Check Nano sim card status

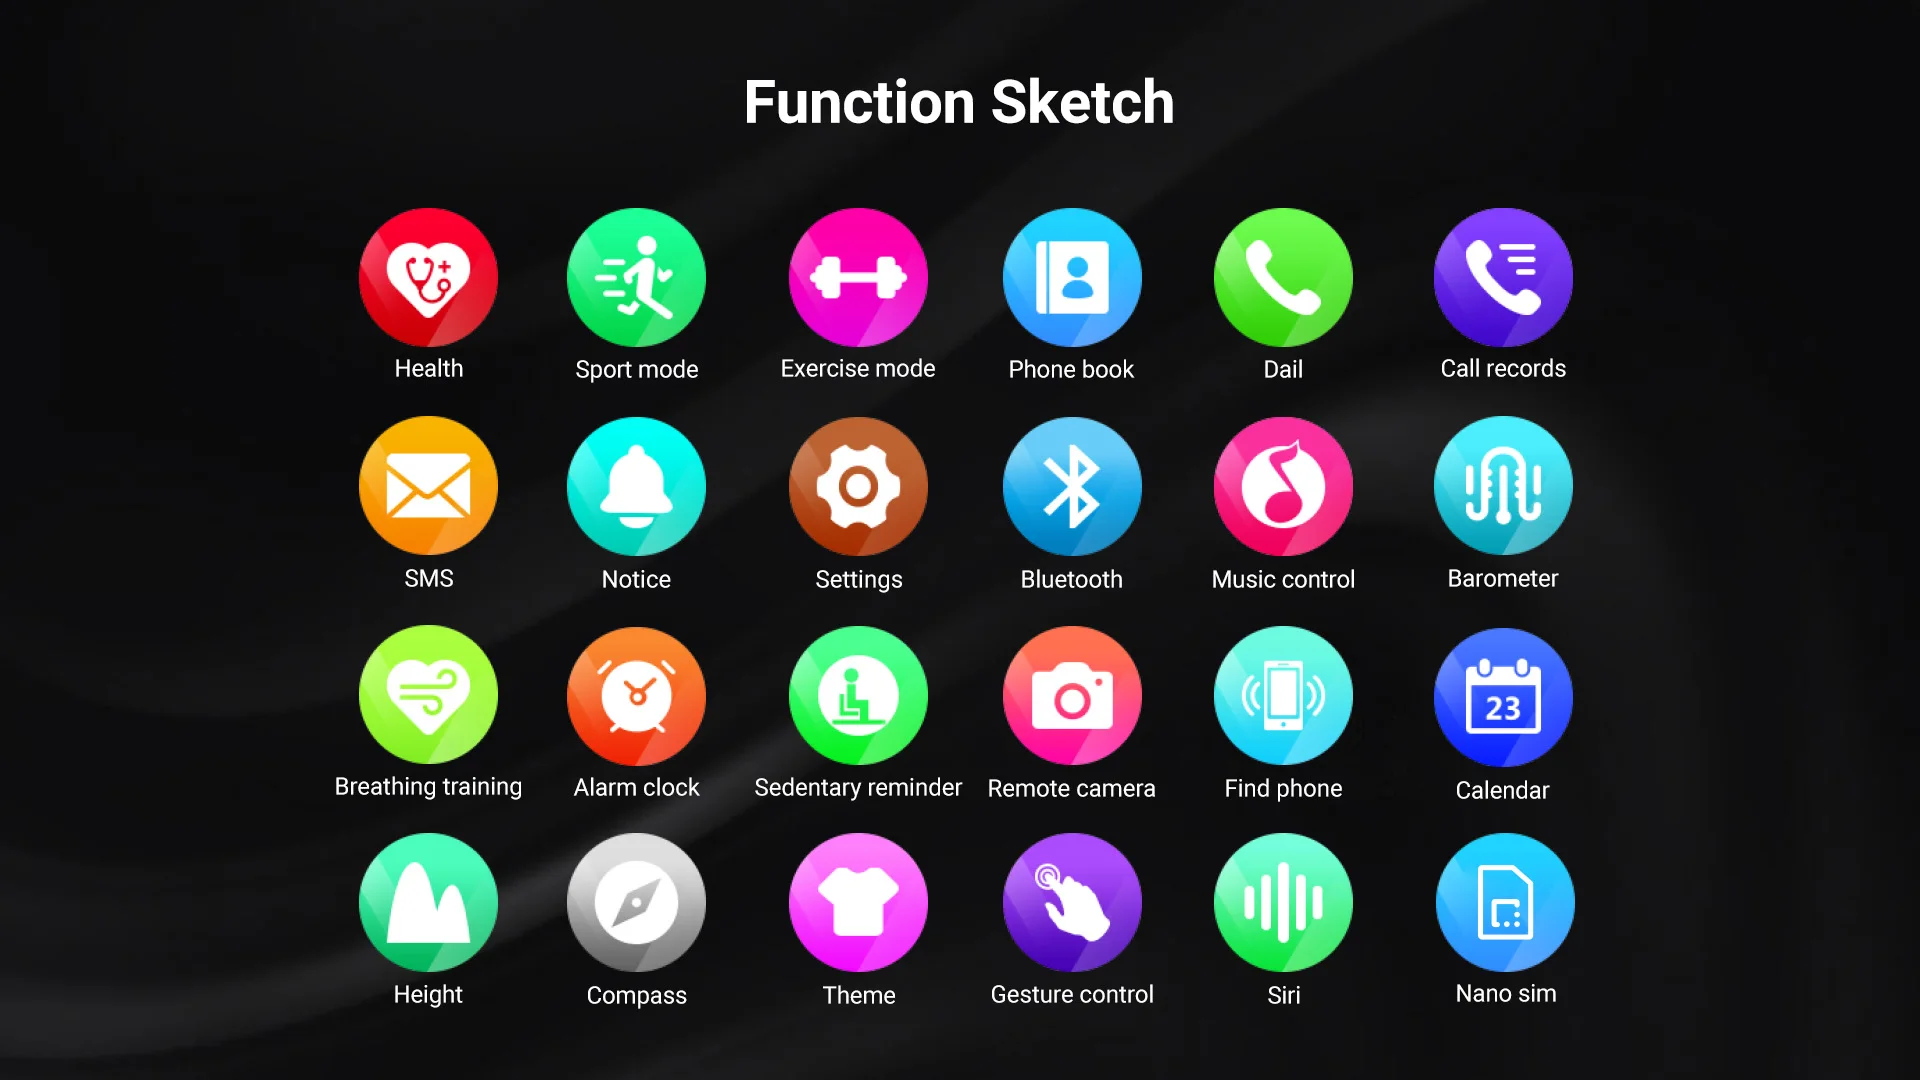tap(1503, 902)
